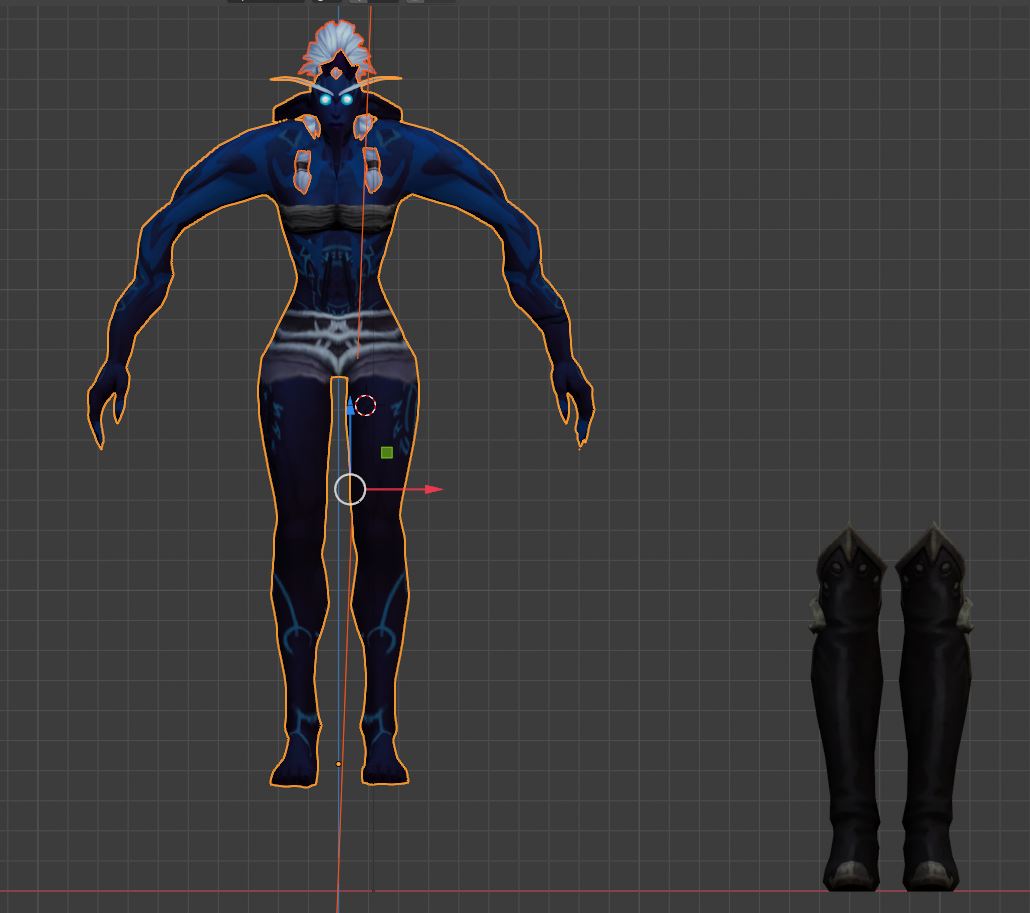1030x913 pixels.
Task: Select the right black boot model
Action: (x=933, y=709)
